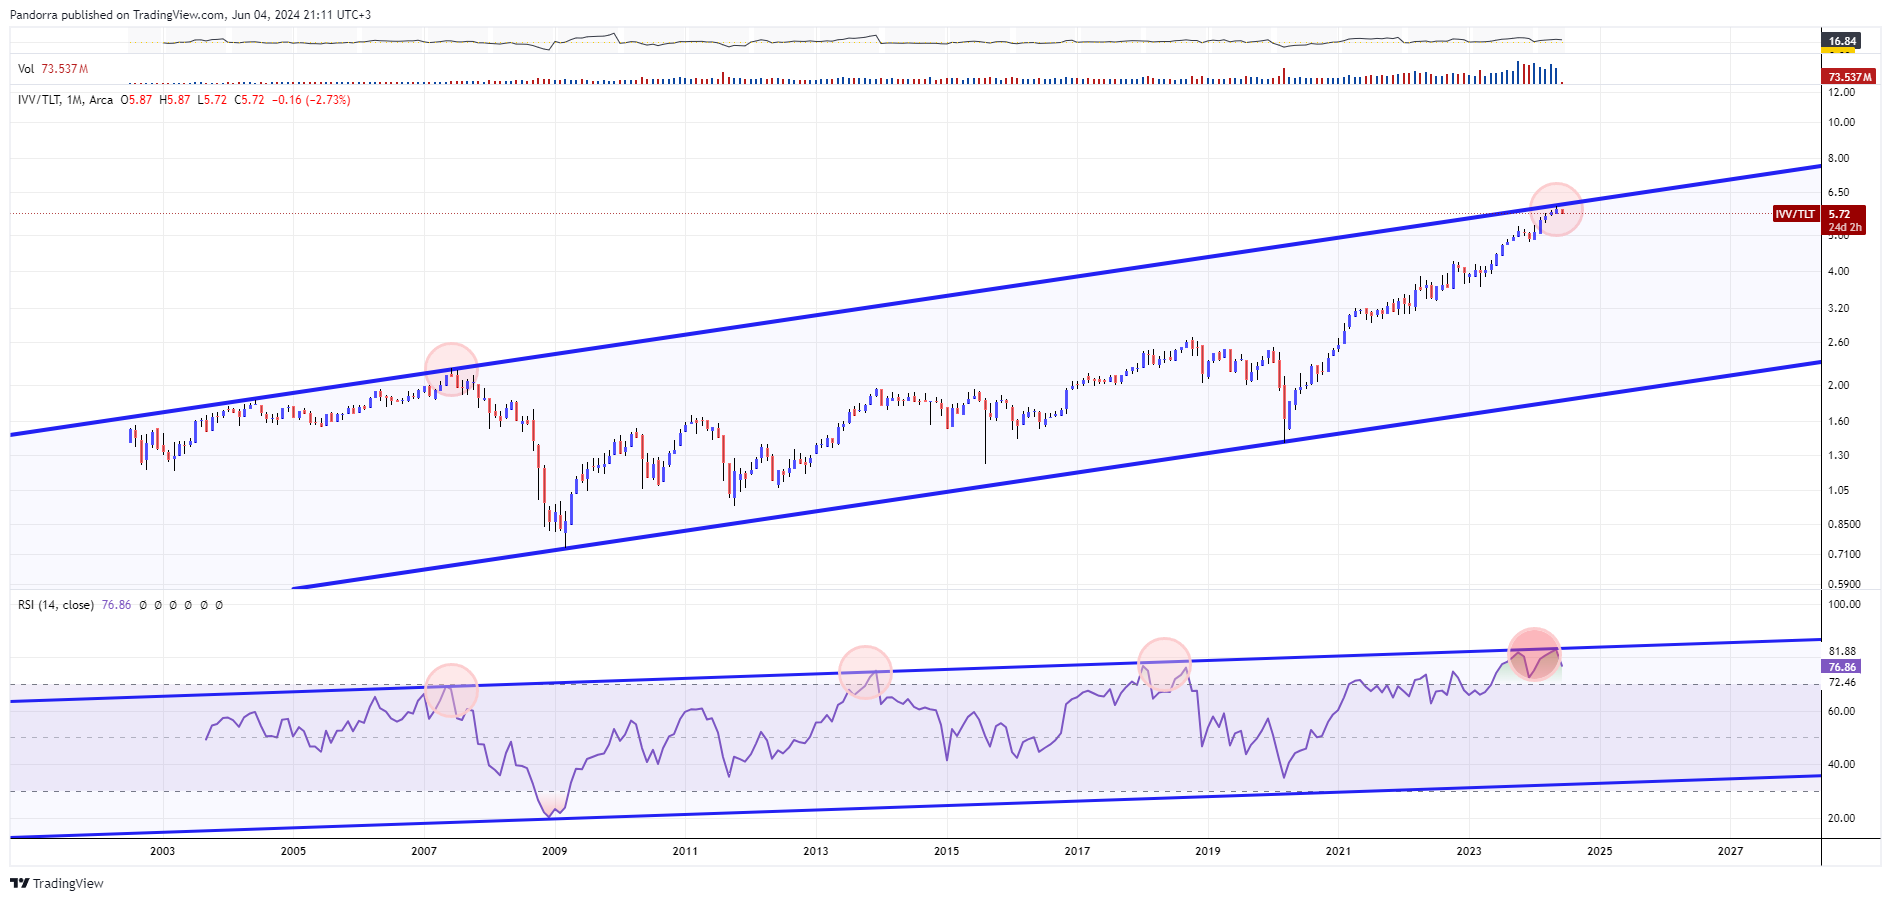This screenshot has height=901, width=1891.
Task: Click the IVV/TLT symbol tag on price axis
Action: (1795, 214)
